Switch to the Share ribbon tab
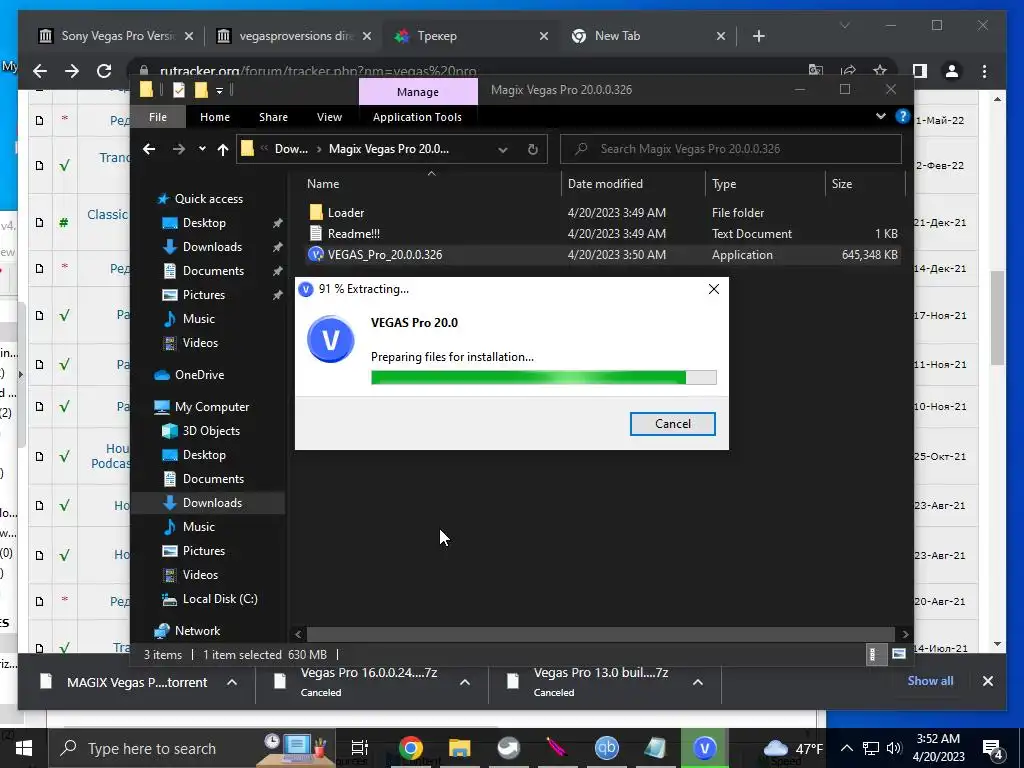 pyautogui.click(x=273, y=117)
